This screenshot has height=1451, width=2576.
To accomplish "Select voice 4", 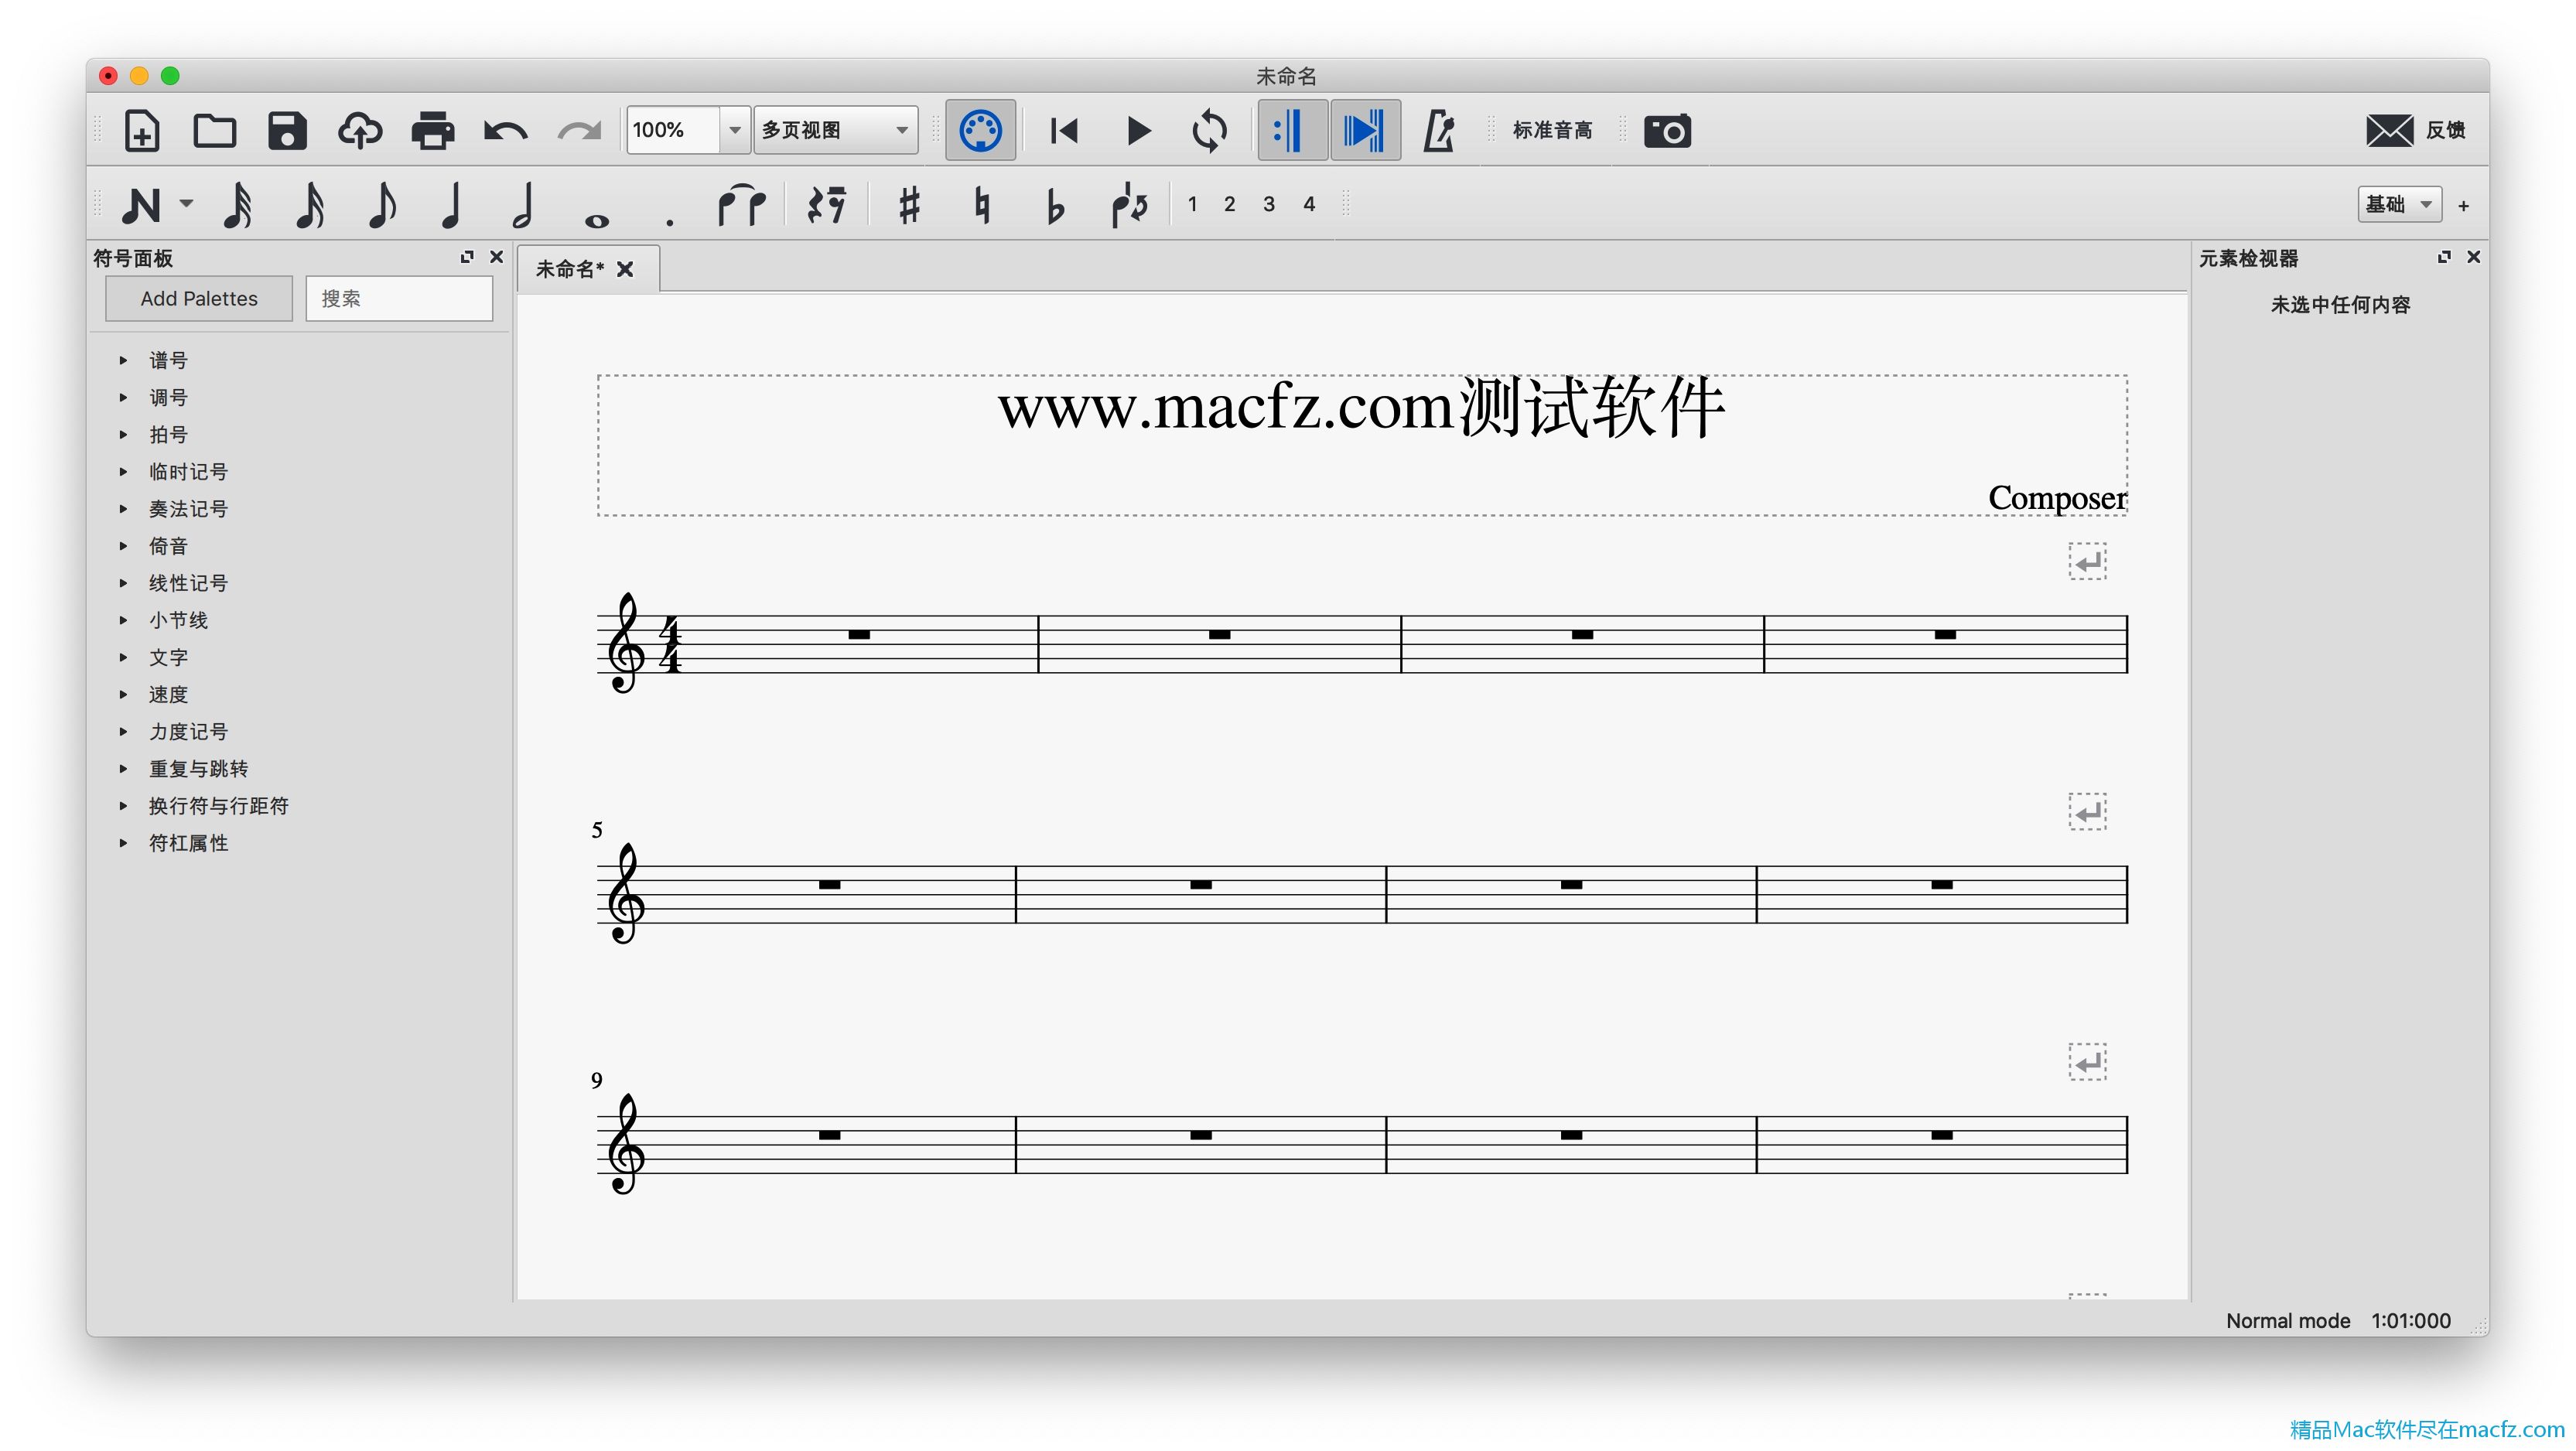I will pyautogui.click(x=1309, y=204).
